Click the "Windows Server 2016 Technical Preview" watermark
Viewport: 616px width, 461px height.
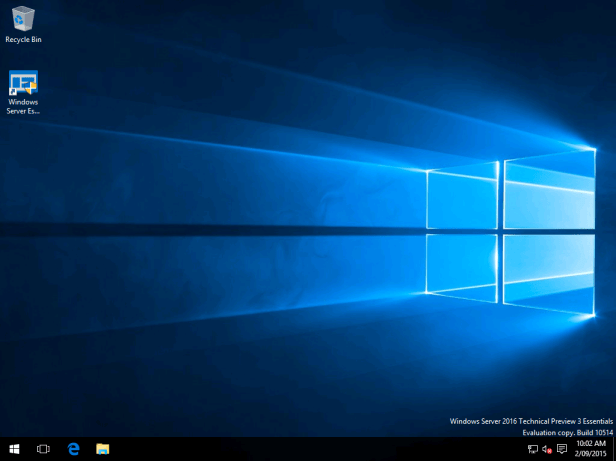[x=530, y=422]
